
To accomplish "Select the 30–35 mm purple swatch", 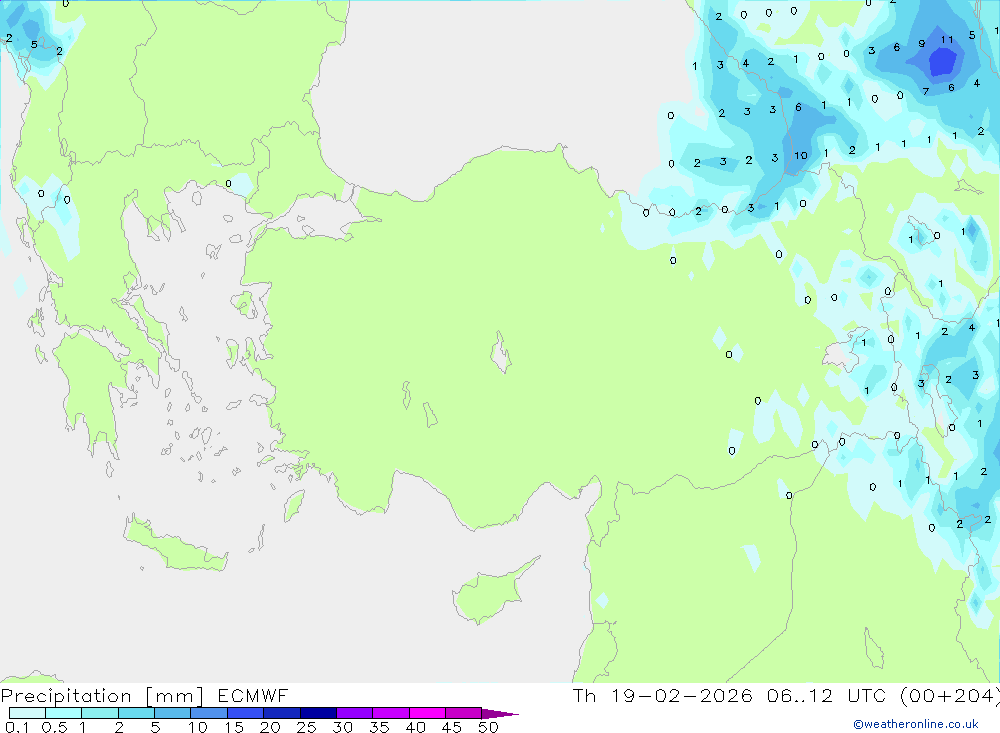I will [x=355, y=713].
